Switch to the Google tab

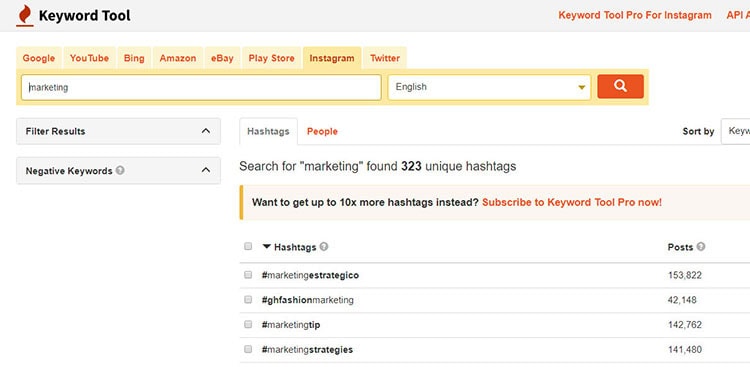point(39,58)
